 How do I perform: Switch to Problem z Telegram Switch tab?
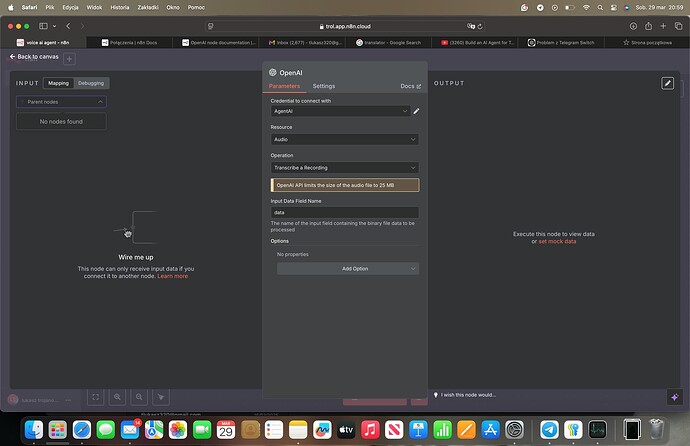click(561, 43)
